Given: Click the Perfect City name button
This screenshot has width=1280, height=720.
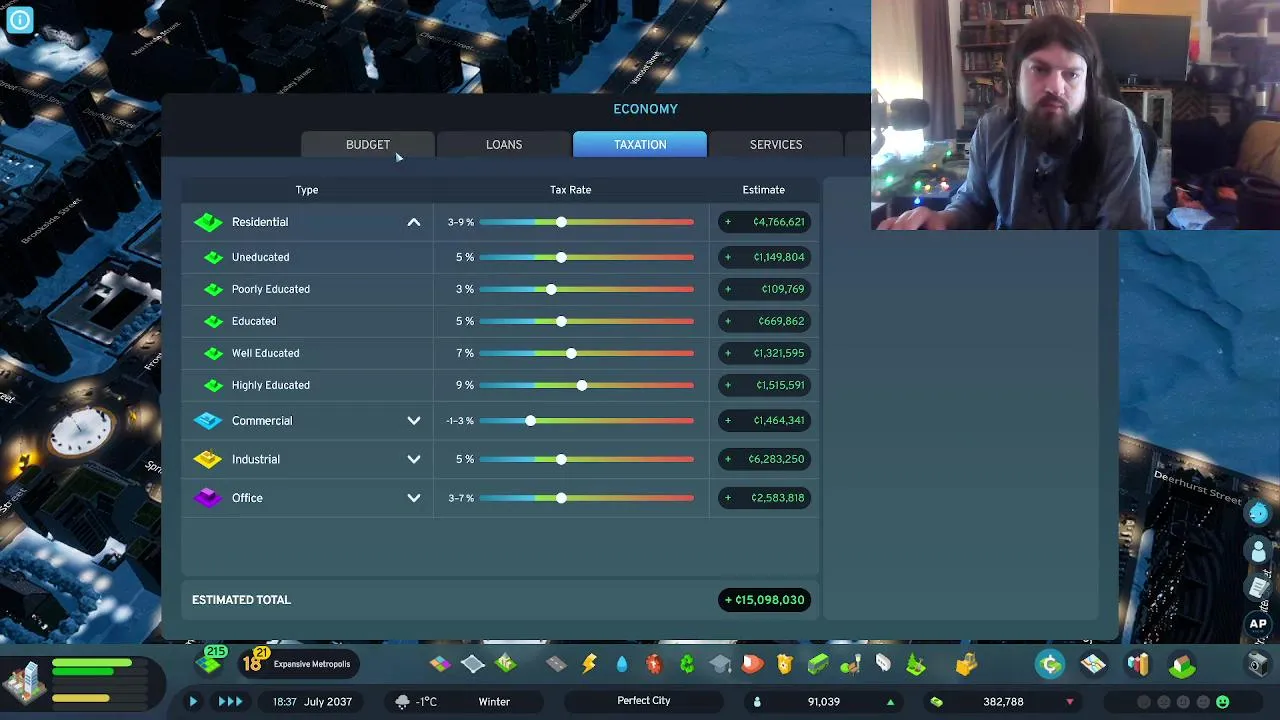Looking at the screenshot, I should pyautogui.click(x=644, y=701).
